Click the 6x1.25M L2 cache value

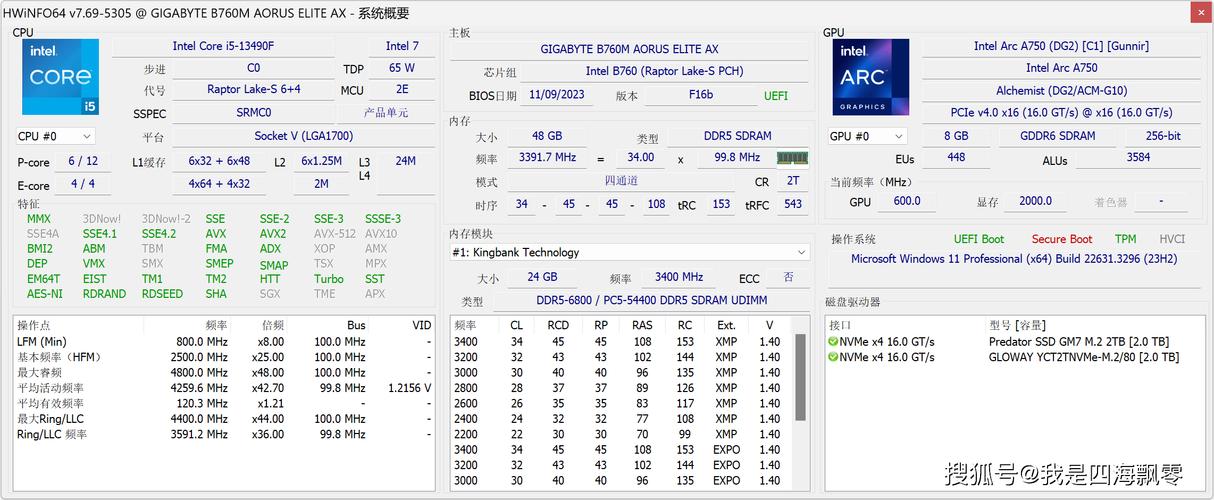tap(322, 161)
